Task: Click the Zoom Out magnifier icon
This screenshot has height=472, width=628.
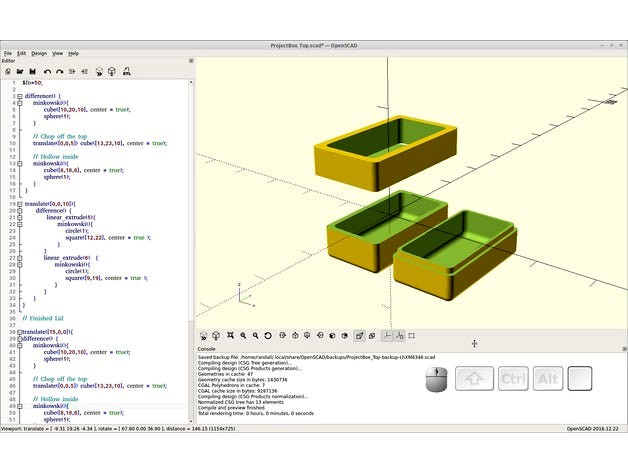Action: [x=256, y=336]
